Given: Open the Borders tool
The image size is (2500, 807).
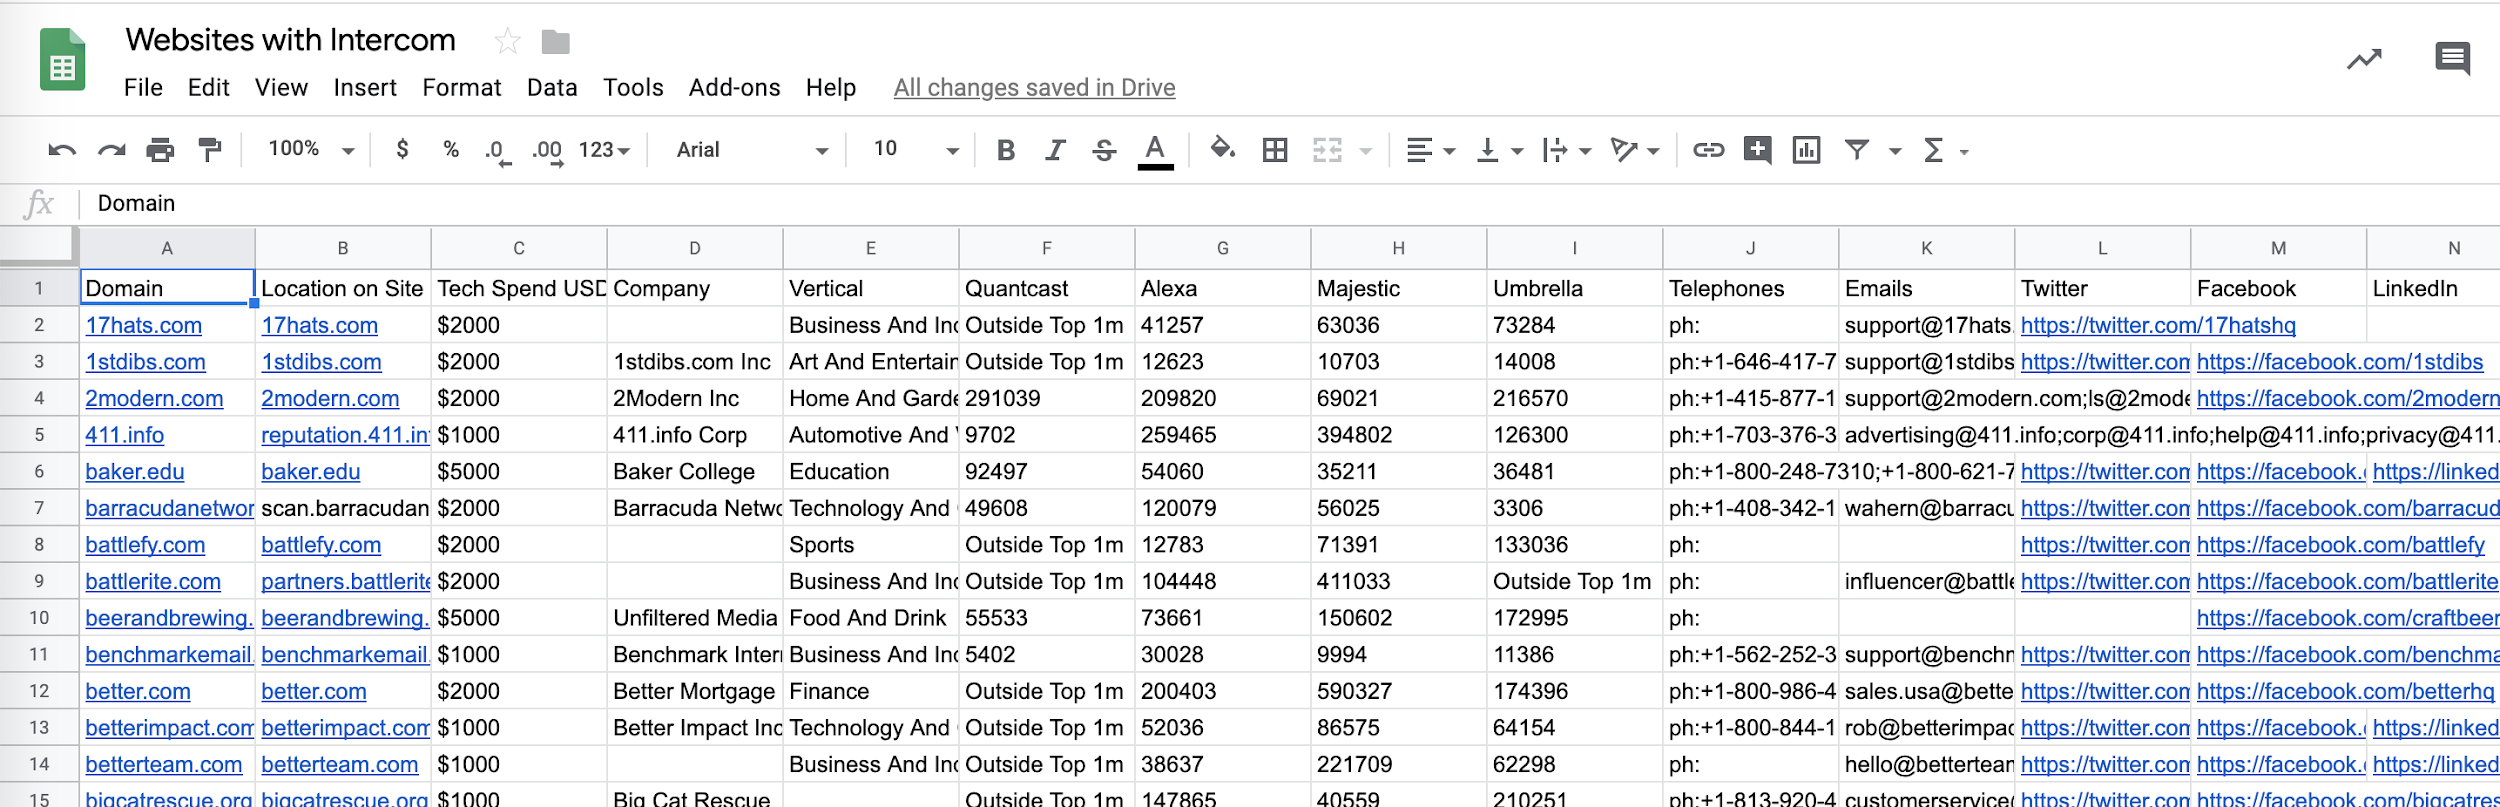Looking at the screenshot, I should click(x=1275, y=150).
